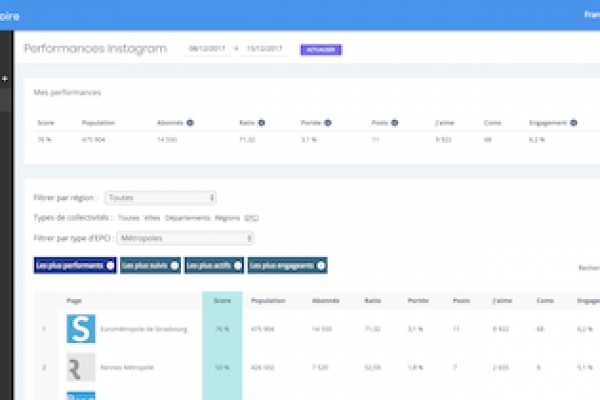
Task: Click the info icon next to Abonnés
Action: click(190, 123)
